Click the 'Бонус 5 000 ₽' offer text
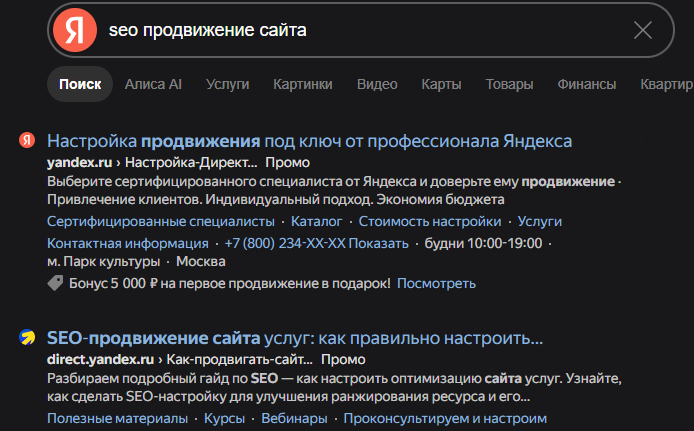Image resolution: width=694 pixels, height=431 pixels. click(230, 283)
